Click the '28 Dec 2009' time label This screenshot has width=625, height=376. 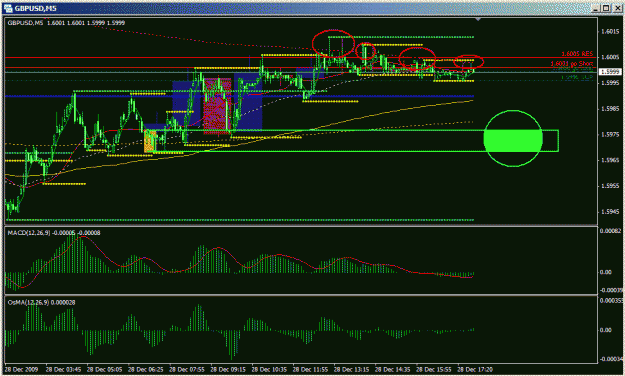(21, 369)
